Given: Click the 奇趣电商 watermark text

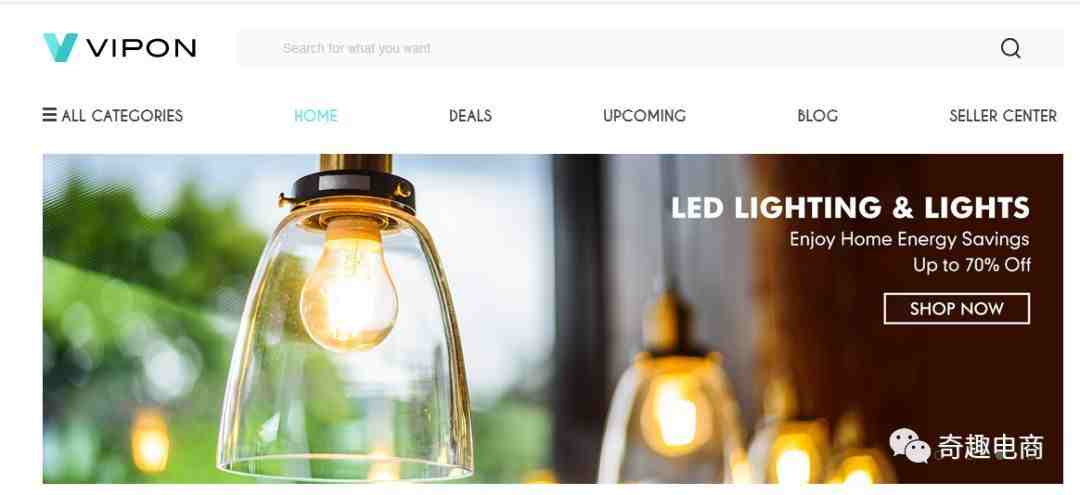Looking at the screenshot, I should 990,447.
